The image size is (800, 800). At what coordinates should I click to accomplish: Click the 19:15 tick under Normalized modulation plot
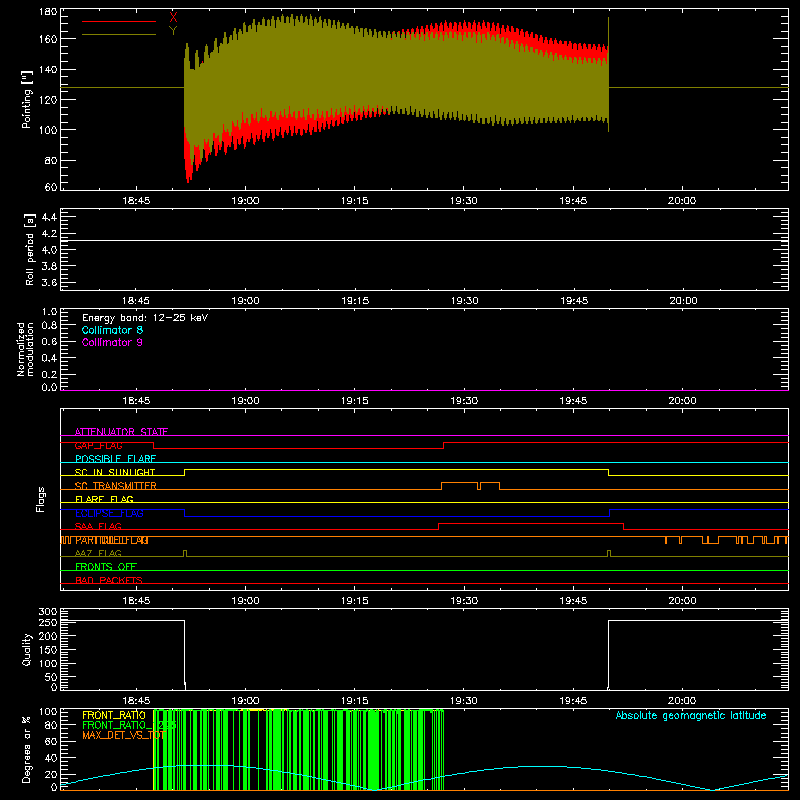(x=355, y=401)
